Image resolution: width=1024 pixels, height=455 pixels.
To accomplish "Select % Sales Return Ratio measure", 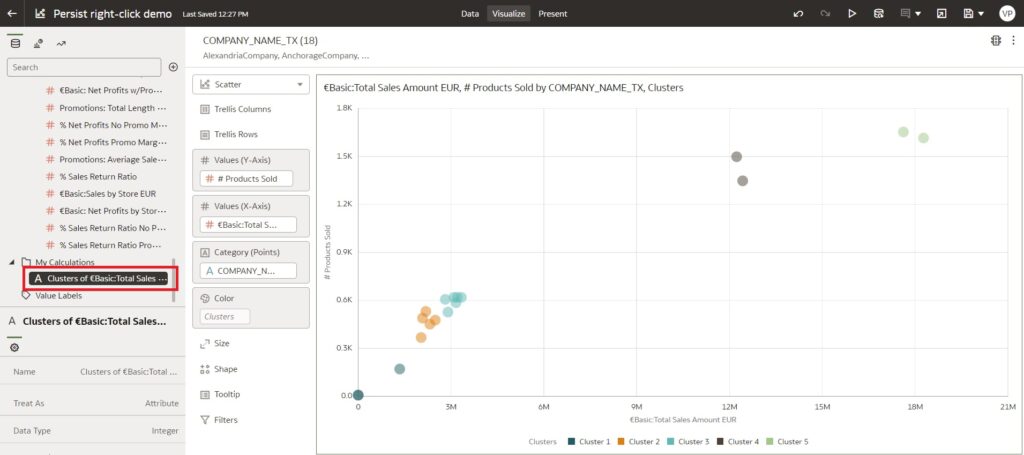I will (97, 176).
